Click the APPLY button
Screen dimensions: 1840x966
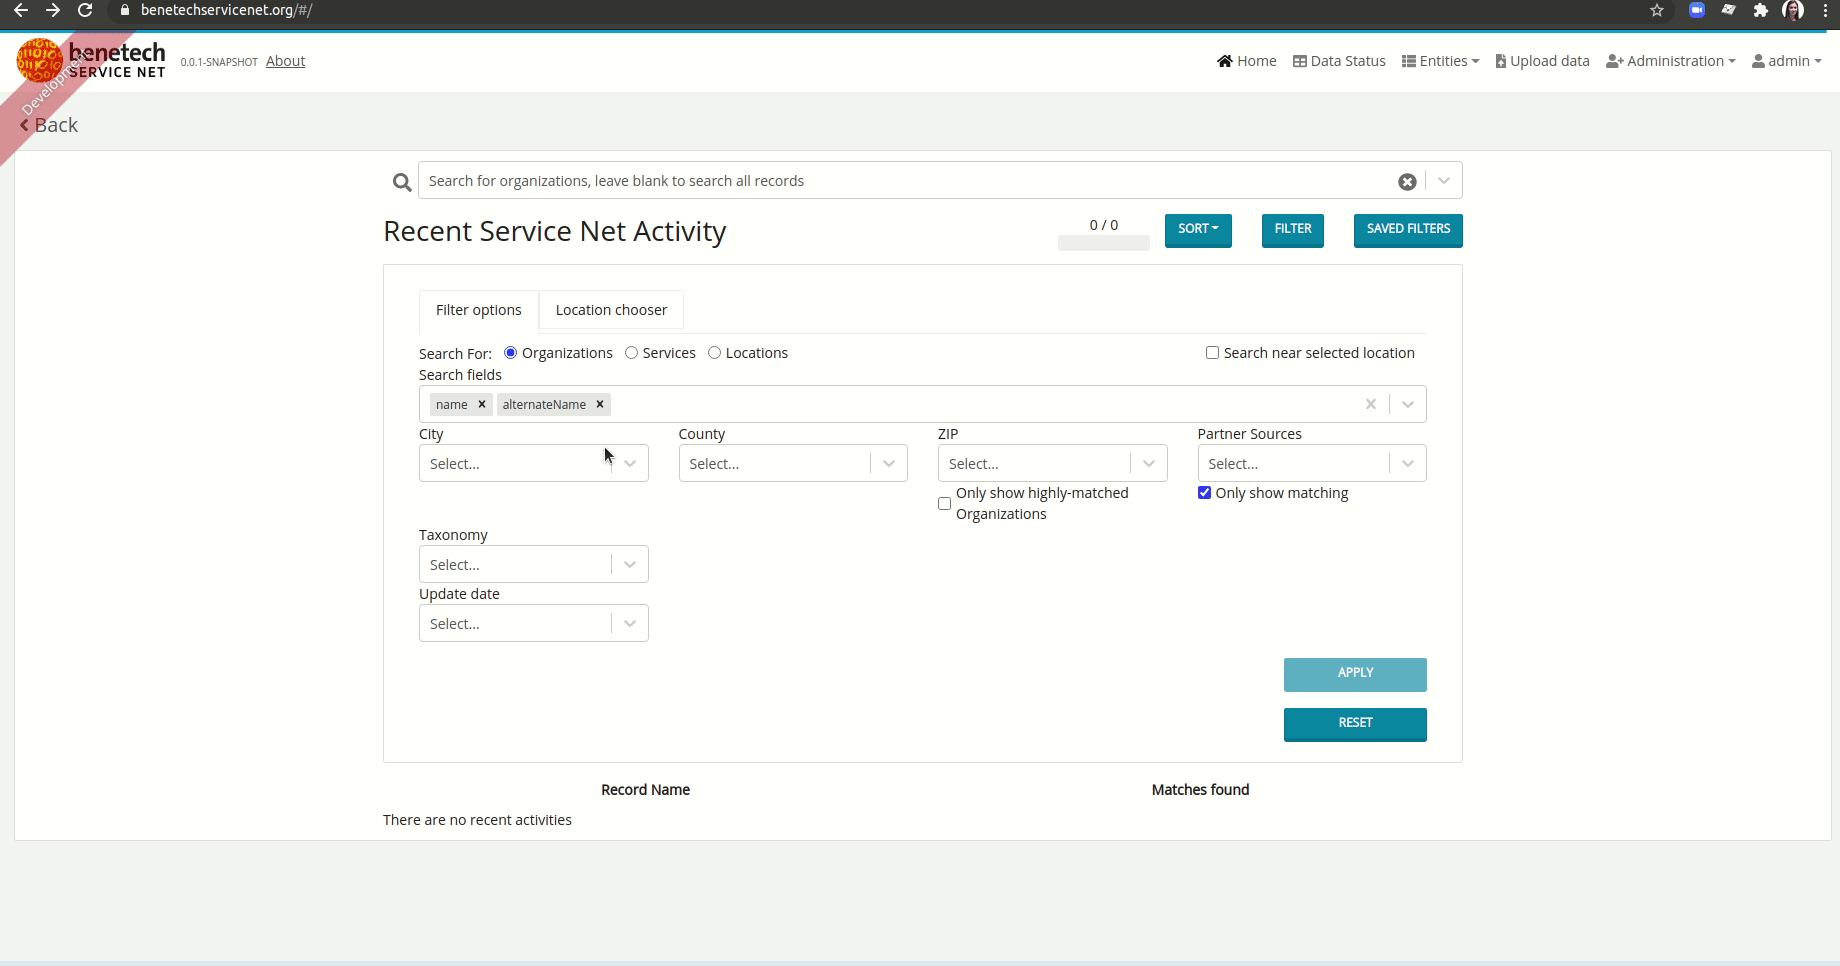[x=1355, y=674]
